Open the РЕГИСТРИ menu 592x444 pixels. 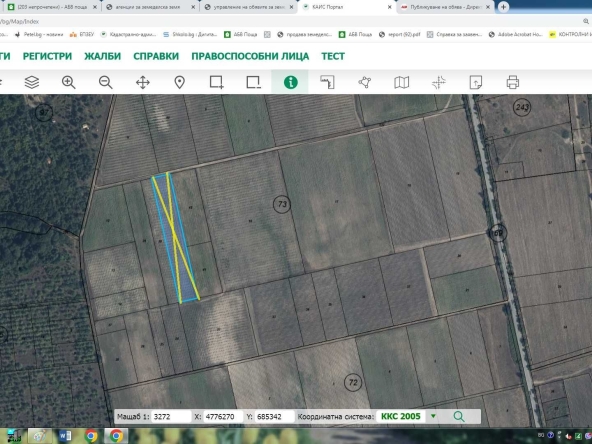47,56
